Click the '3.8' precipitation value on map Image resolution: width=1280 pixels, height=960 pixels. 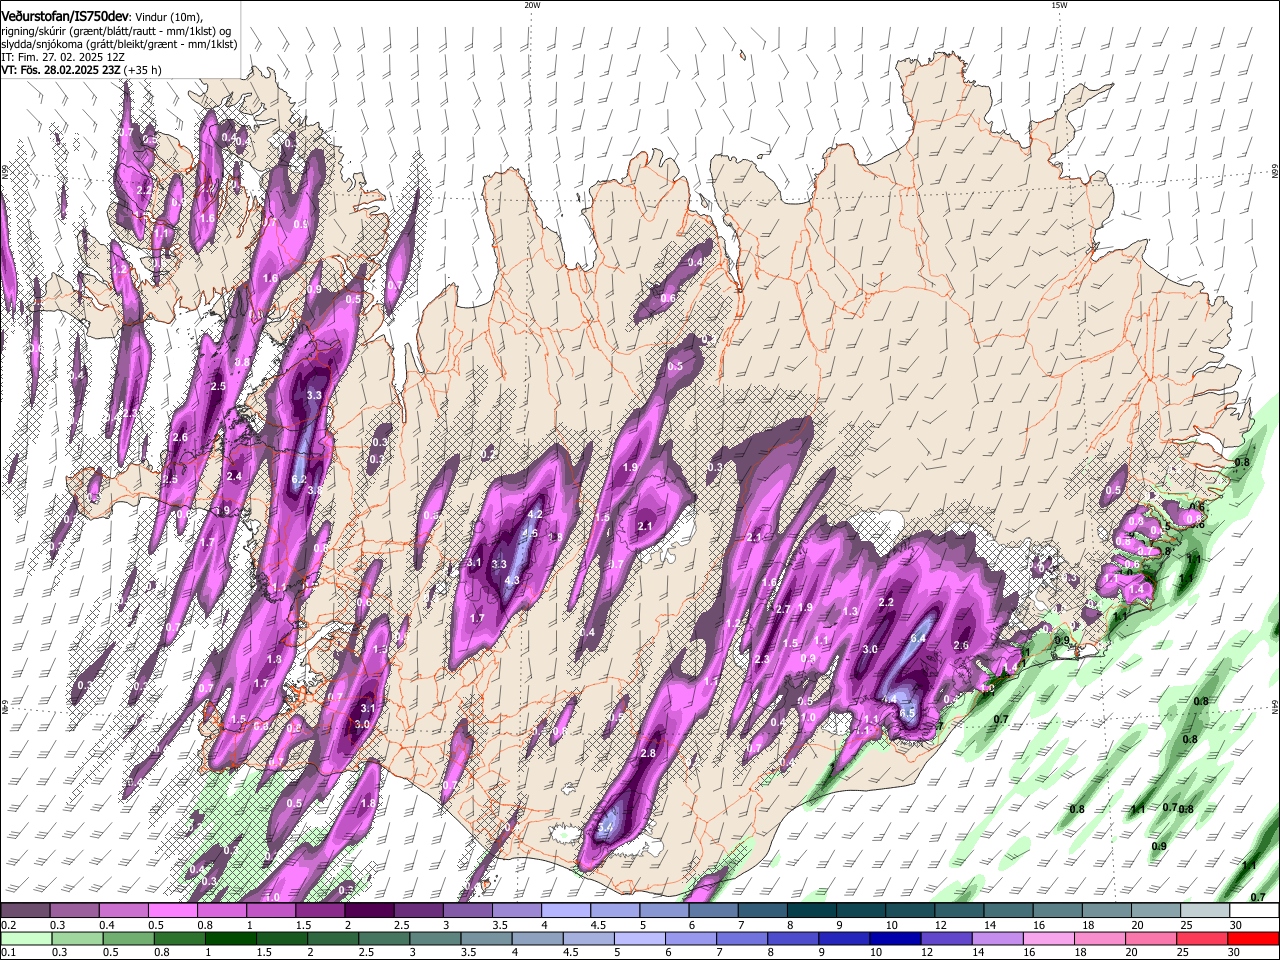click(x=314, y=491)
